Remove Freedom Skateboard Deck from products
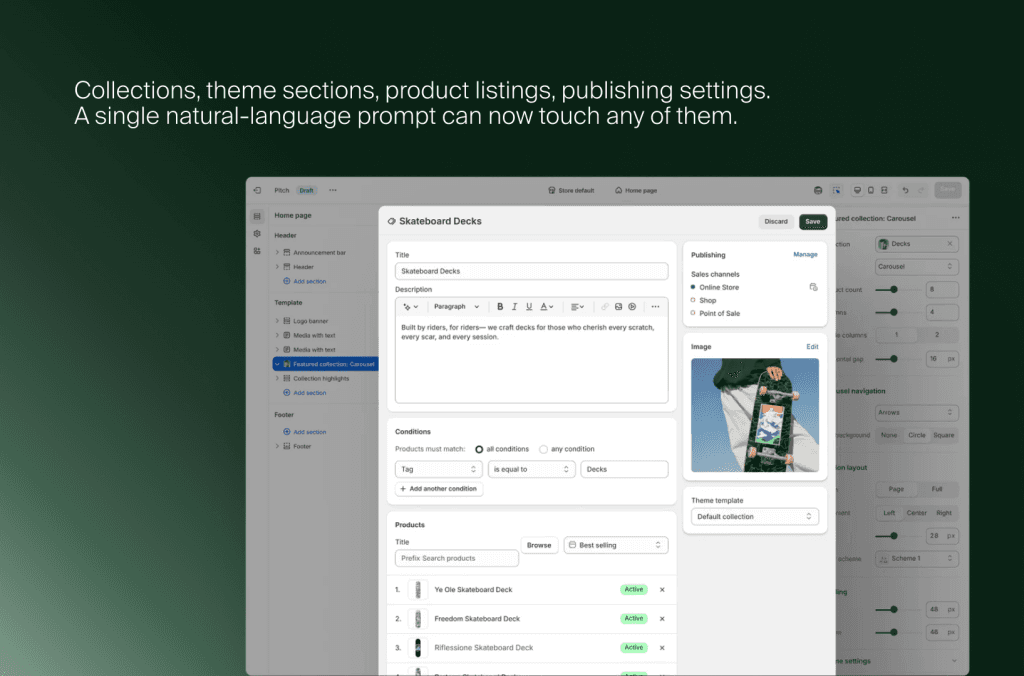 [662, 619]
